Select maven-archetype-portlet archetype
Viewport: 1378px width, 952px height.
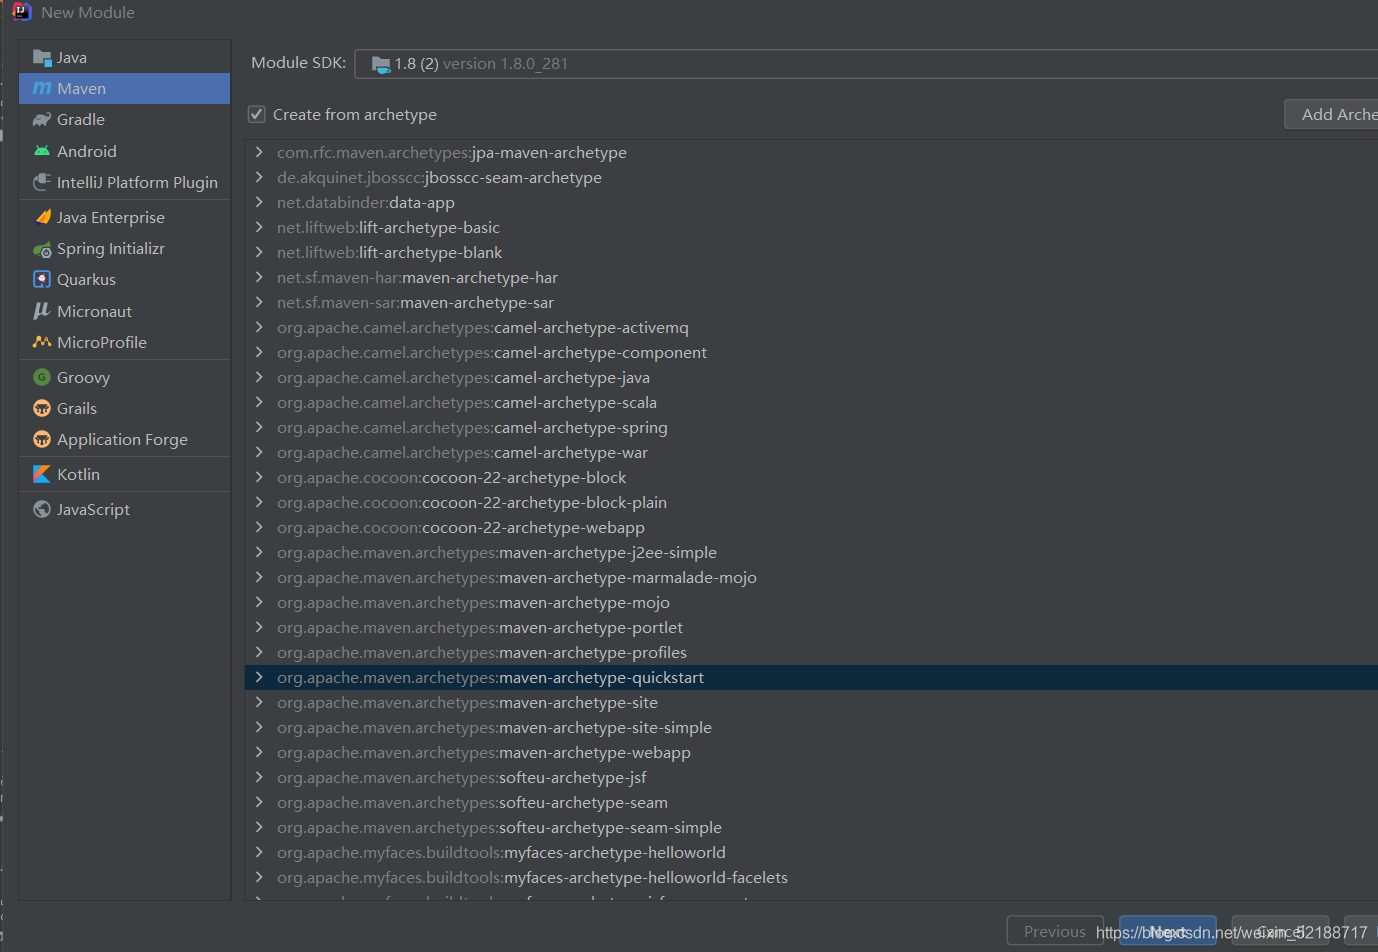(811, 627)
